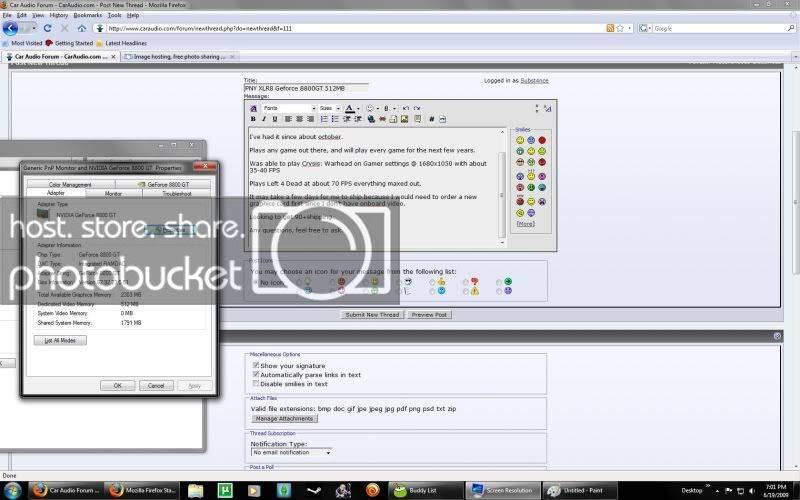Screen dimensions: 800x500
Task: Toggle Automatically parse links in text
Action: [256, 374]
